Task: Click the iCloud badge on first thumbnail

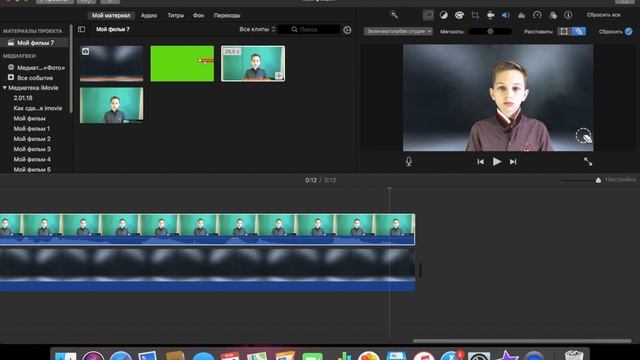Action: pos(85,51)
